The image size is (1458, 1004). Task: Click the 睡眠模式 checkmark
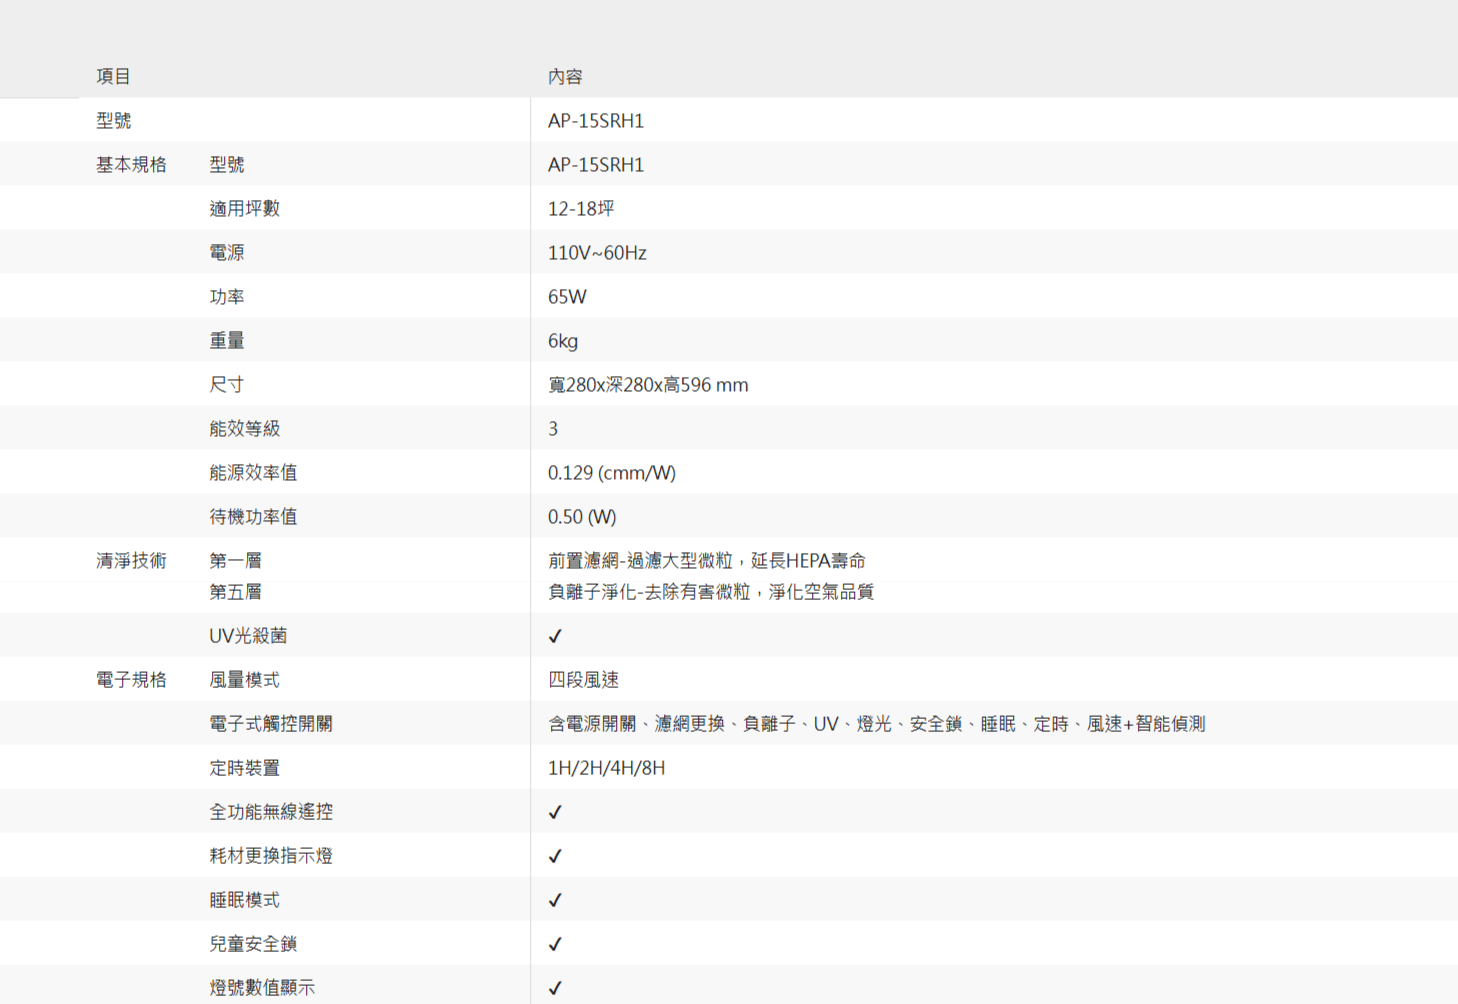point(555,900)
